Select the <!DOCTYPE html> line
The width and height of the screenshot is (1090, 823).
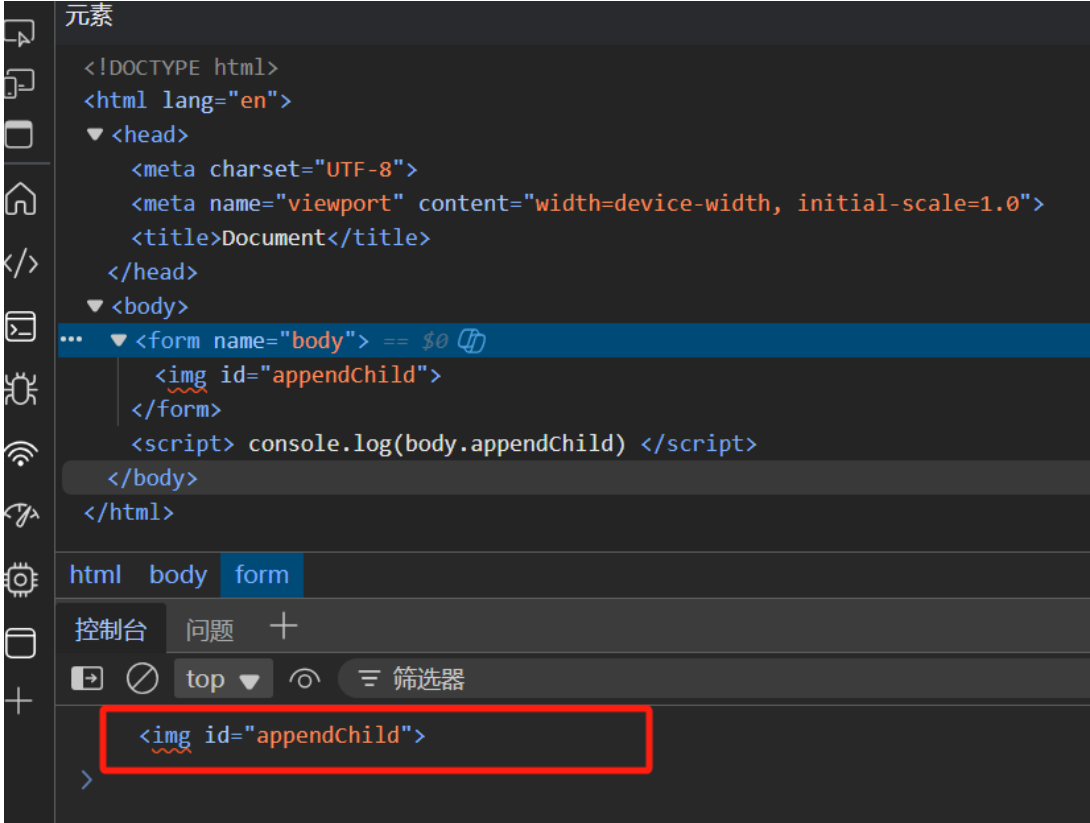pos(181,67)
